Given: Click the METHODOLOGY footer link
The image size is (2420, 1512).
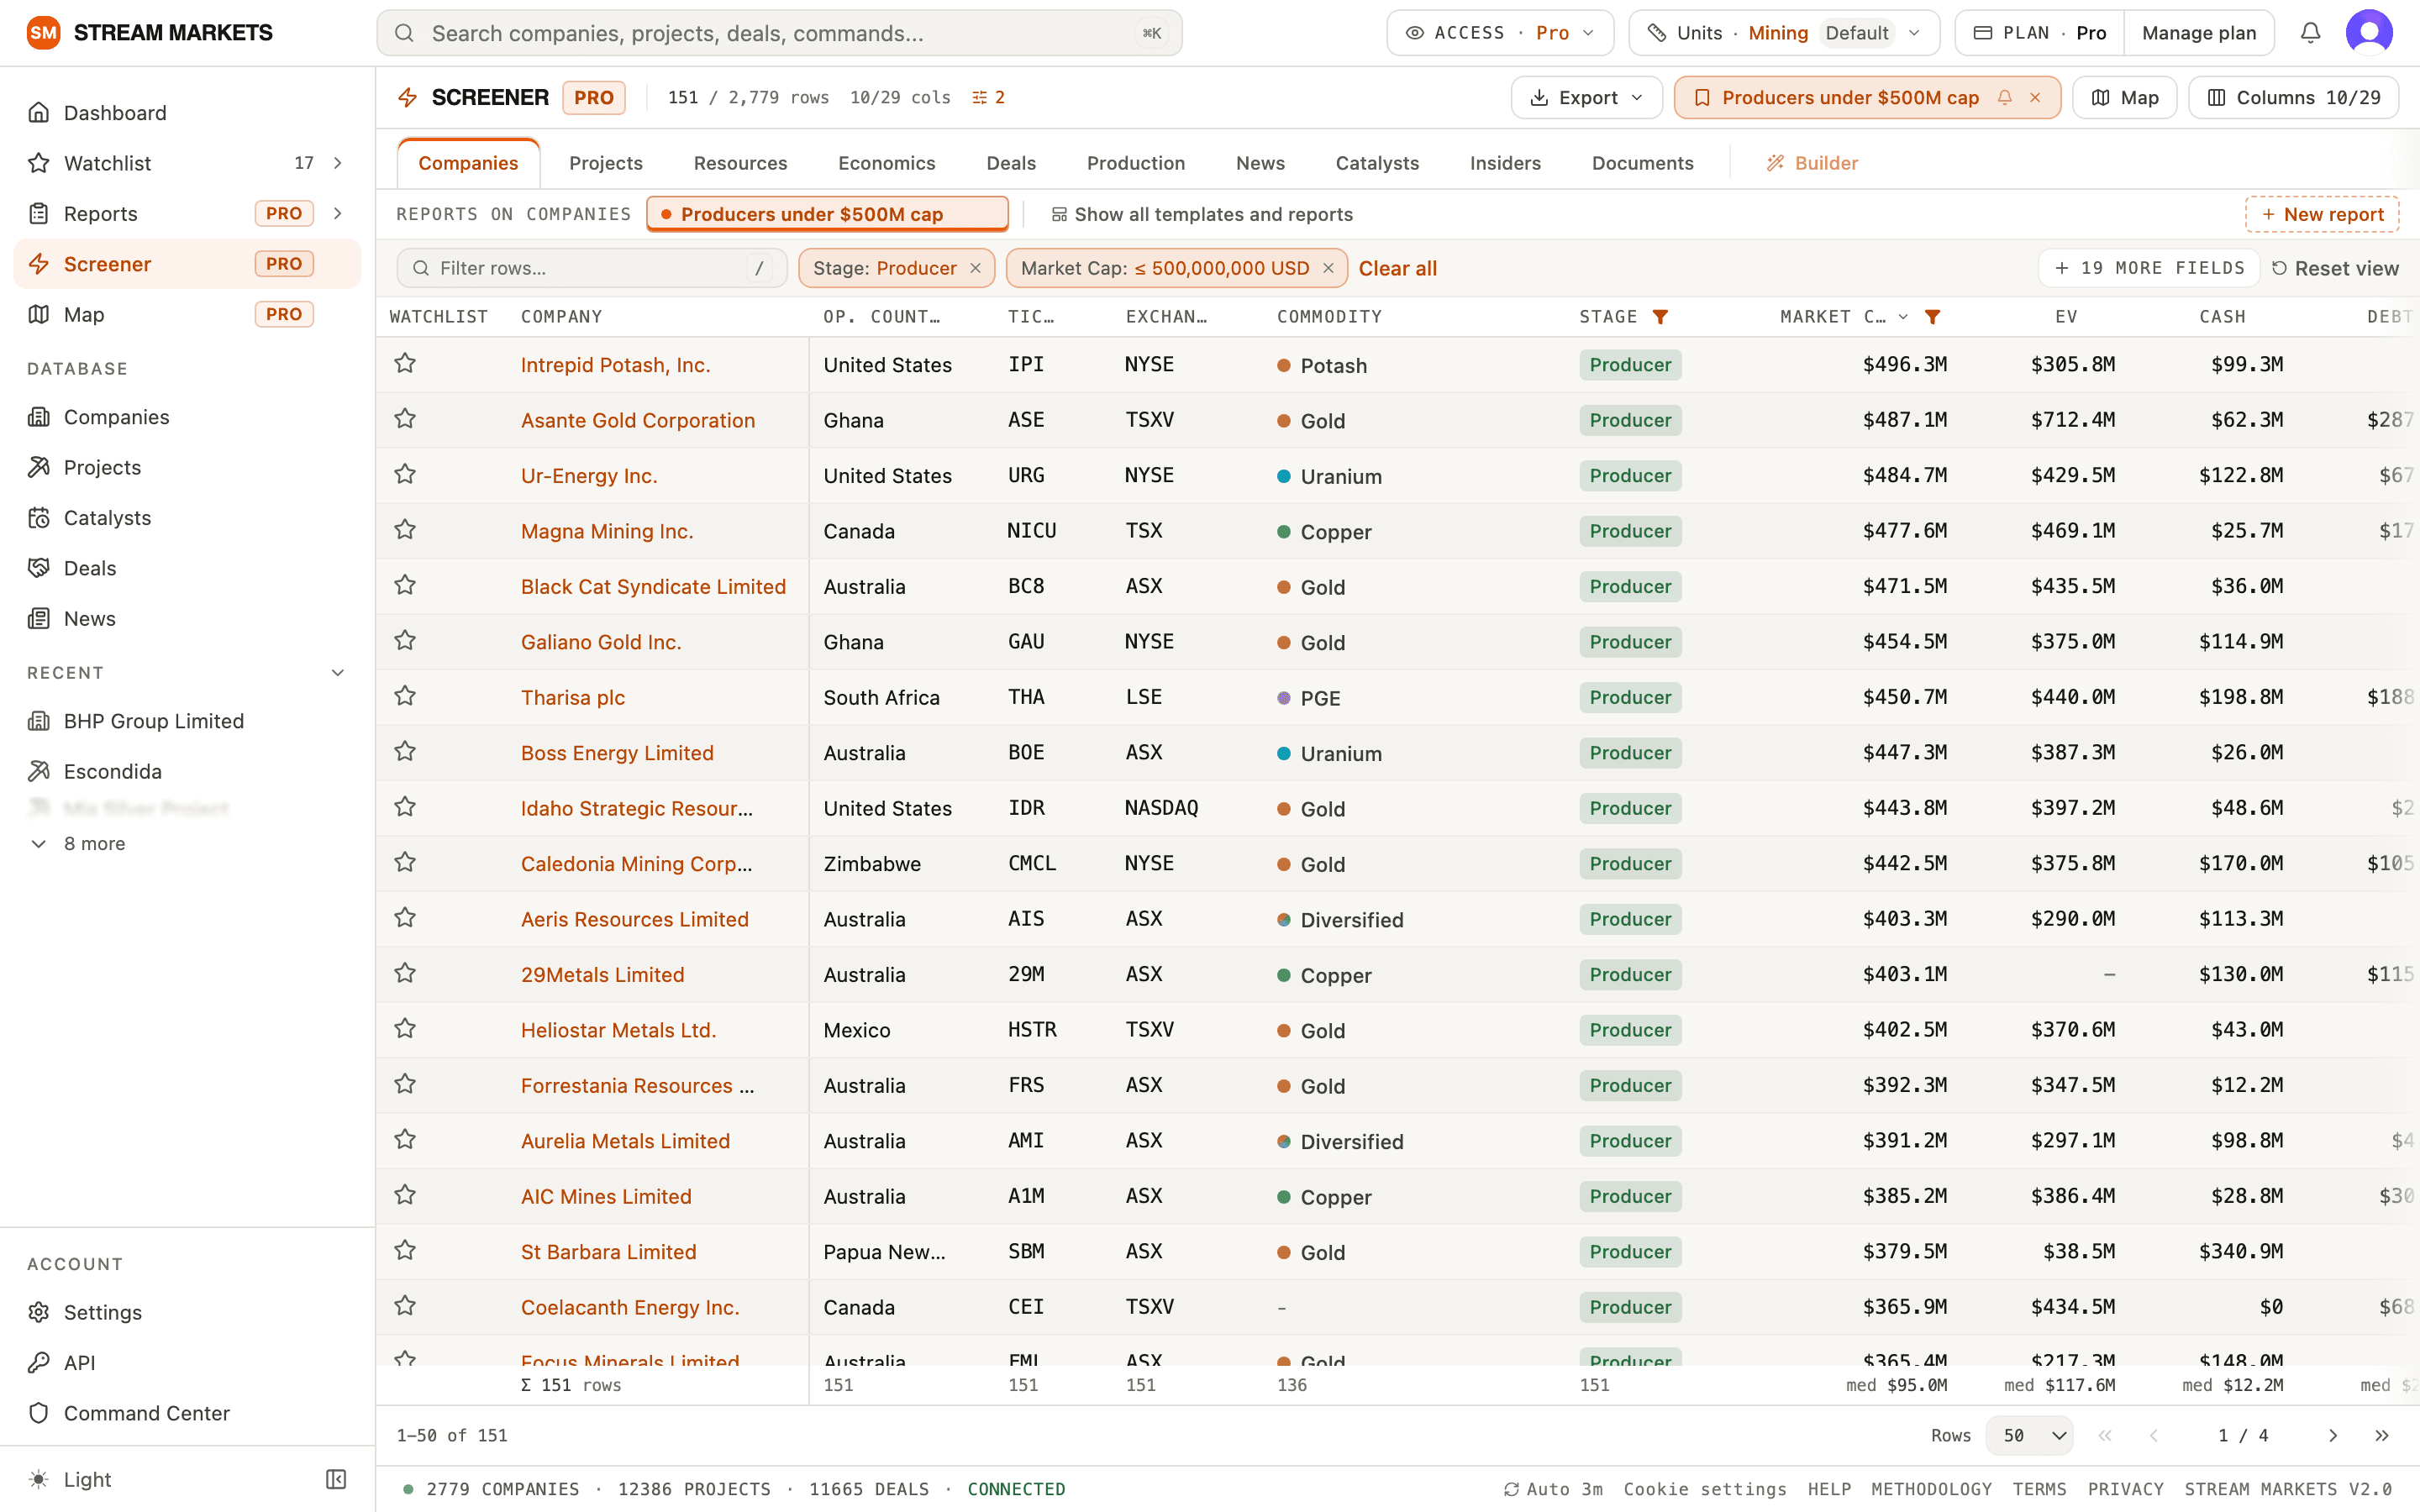Looking at the screenshot, I should click(1931, 1489).
